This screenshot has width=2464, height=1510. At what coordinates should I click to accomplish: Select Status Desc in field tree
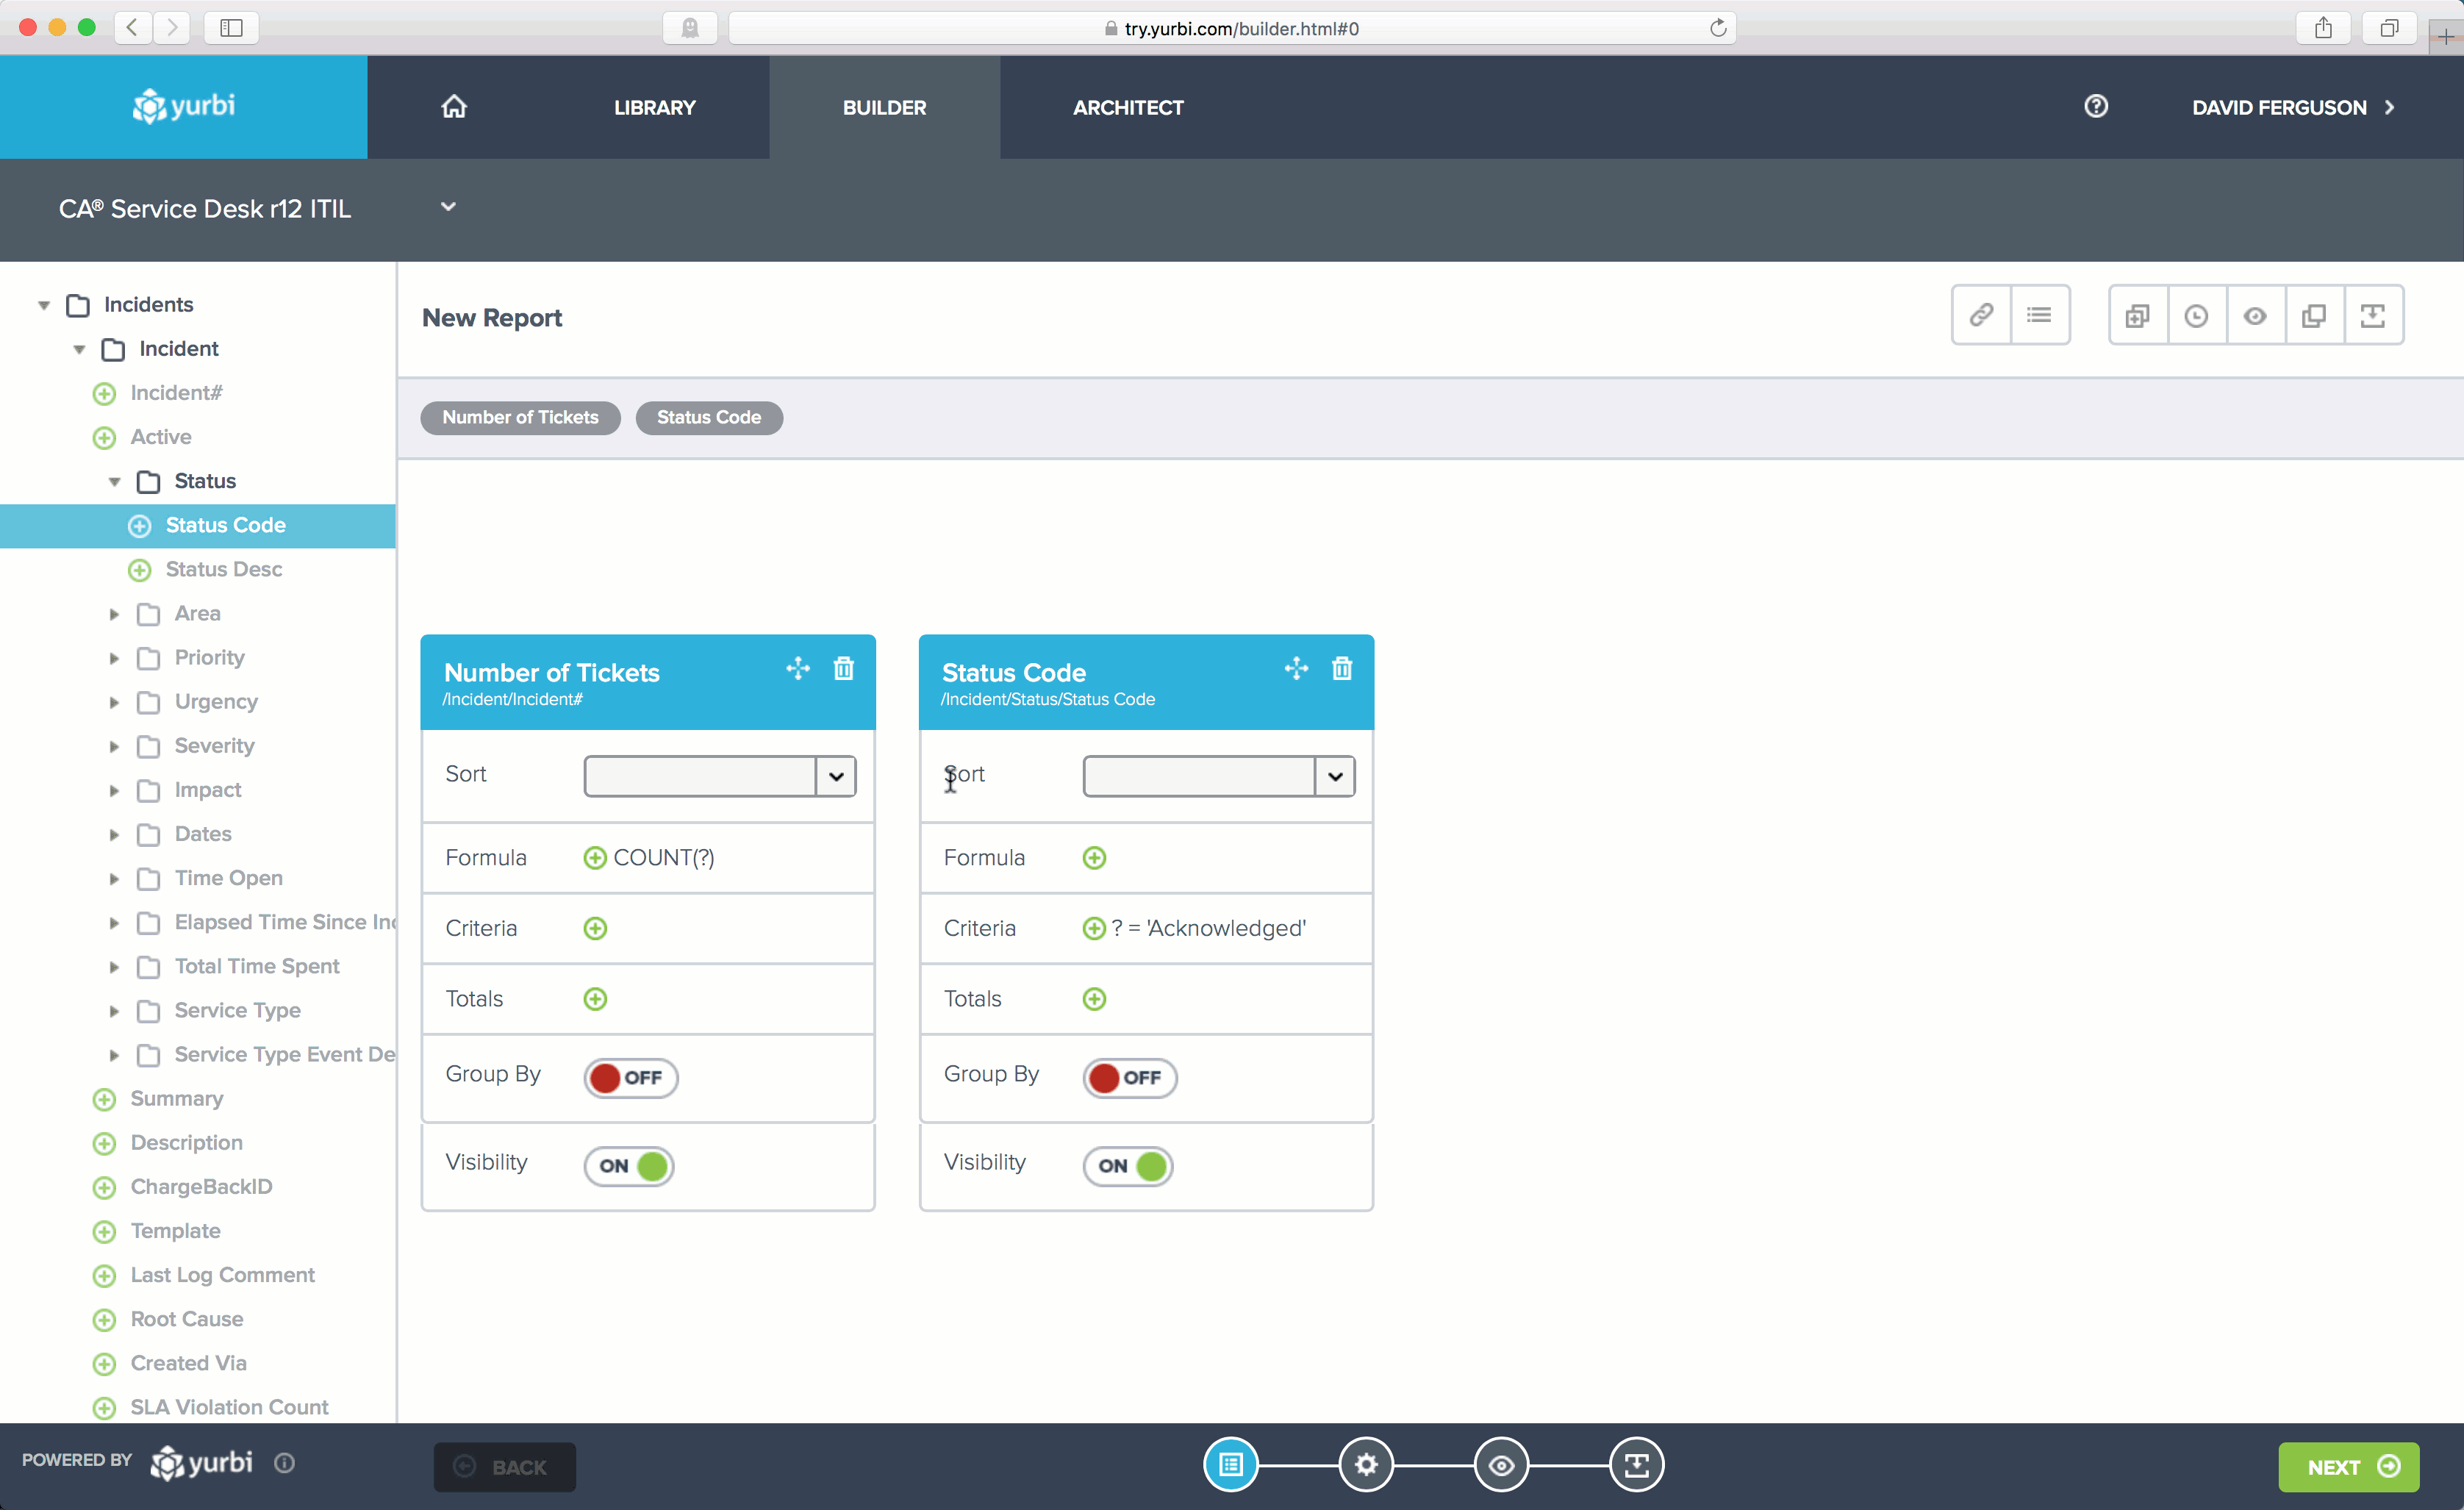[x=223, y=569]
